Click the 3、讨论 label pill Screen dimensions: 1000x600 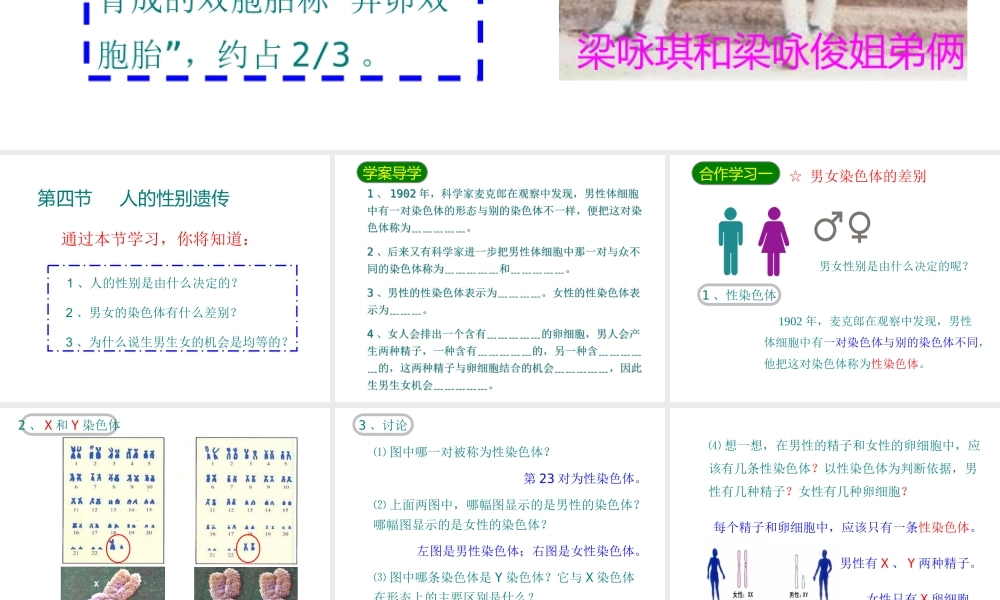click(x=383, y=425)
